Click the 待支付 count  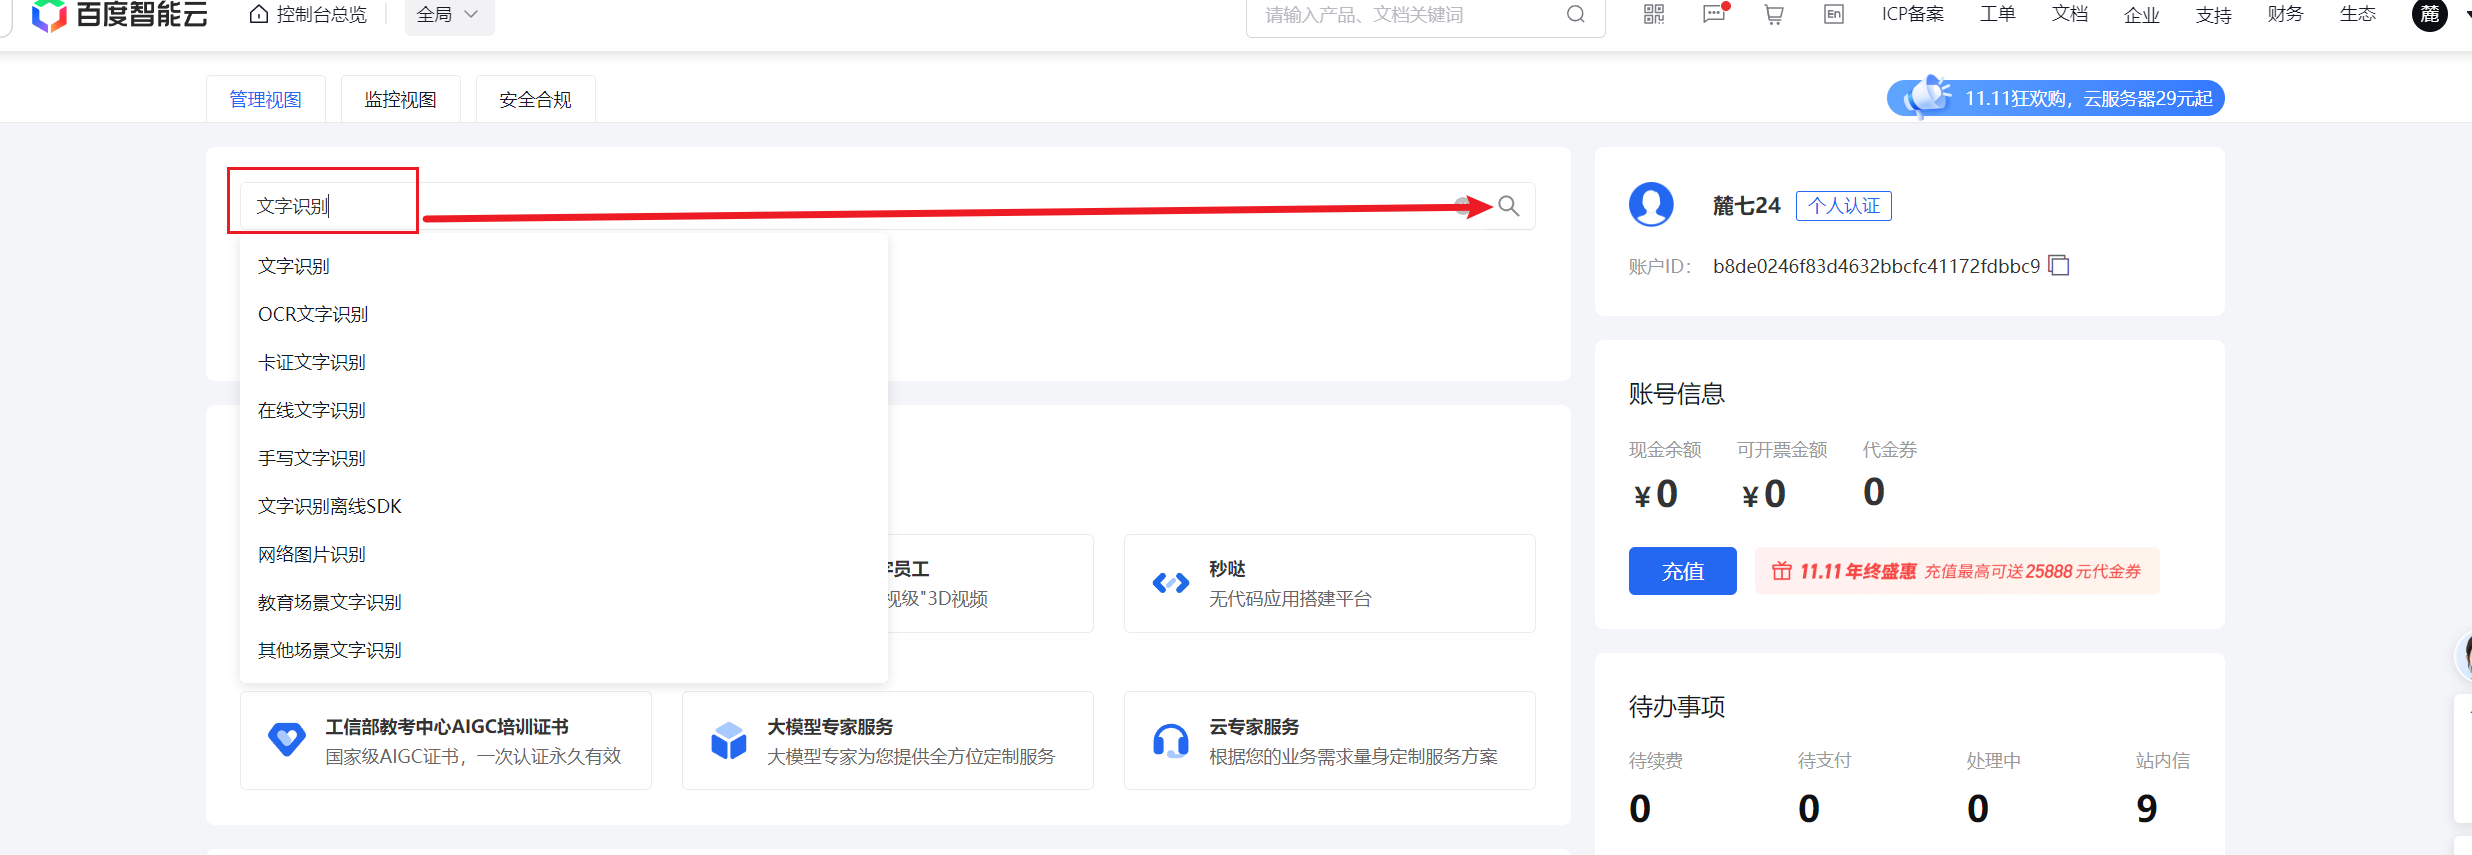pos(1809,808)
